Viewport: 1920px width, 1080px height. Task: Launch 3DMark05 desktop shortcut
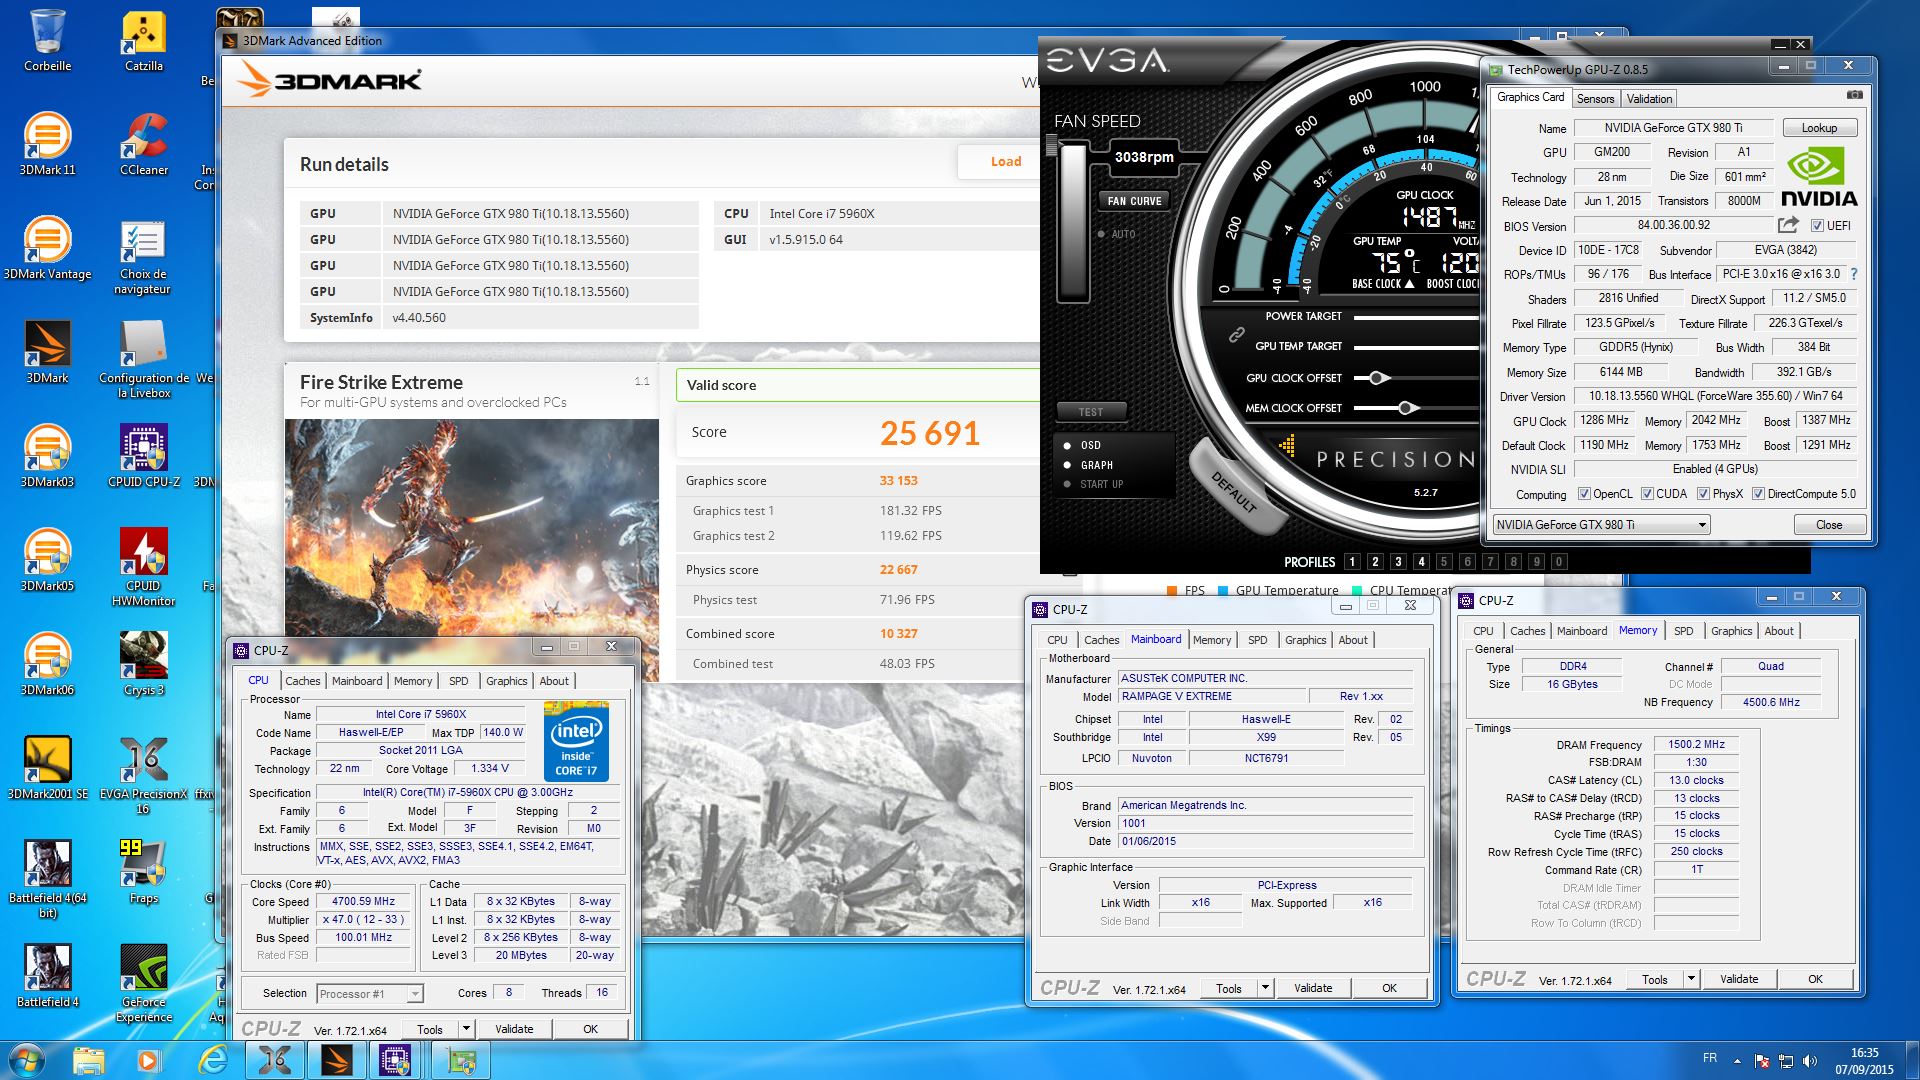click(x=47, y=561)
